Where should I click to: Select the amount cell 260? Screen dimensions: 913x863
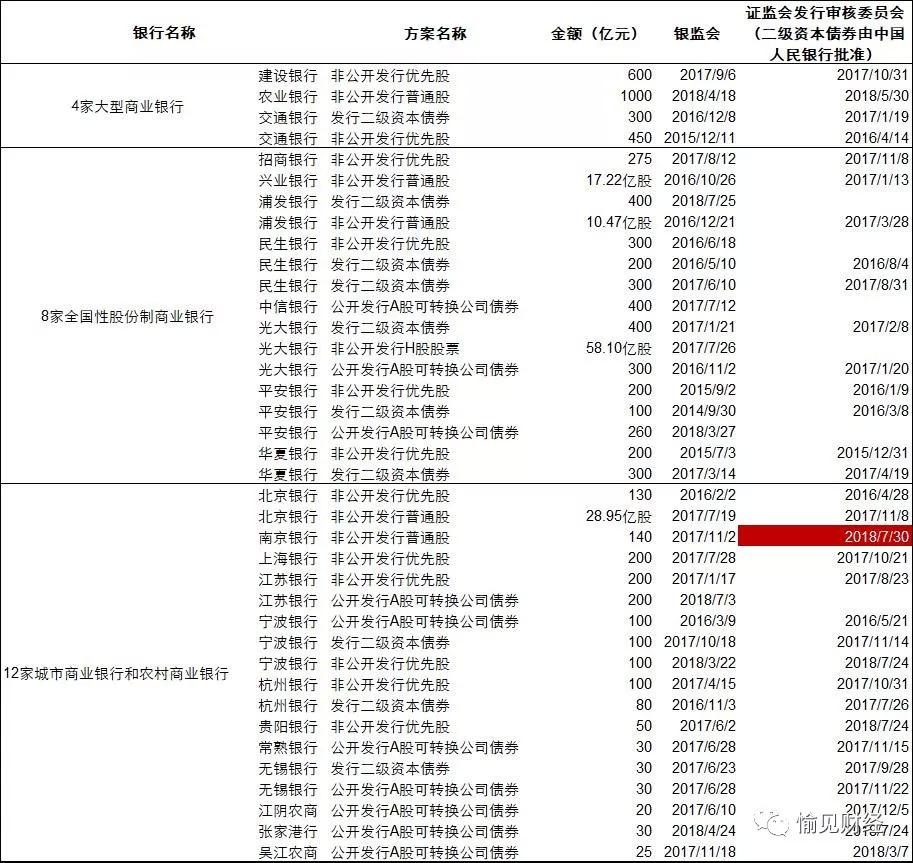click(x=640, y=432)
